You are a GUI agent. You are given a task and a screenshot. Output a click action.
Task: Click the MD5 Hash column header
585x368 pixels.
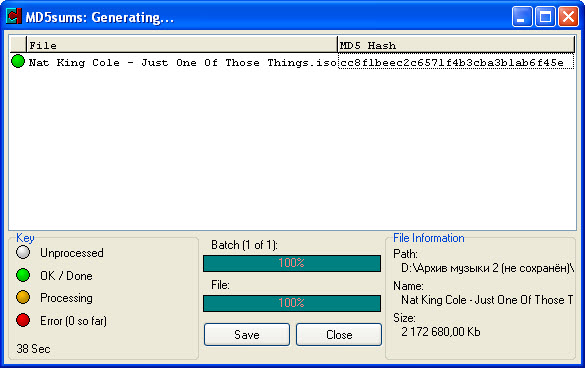pos(456,45)
